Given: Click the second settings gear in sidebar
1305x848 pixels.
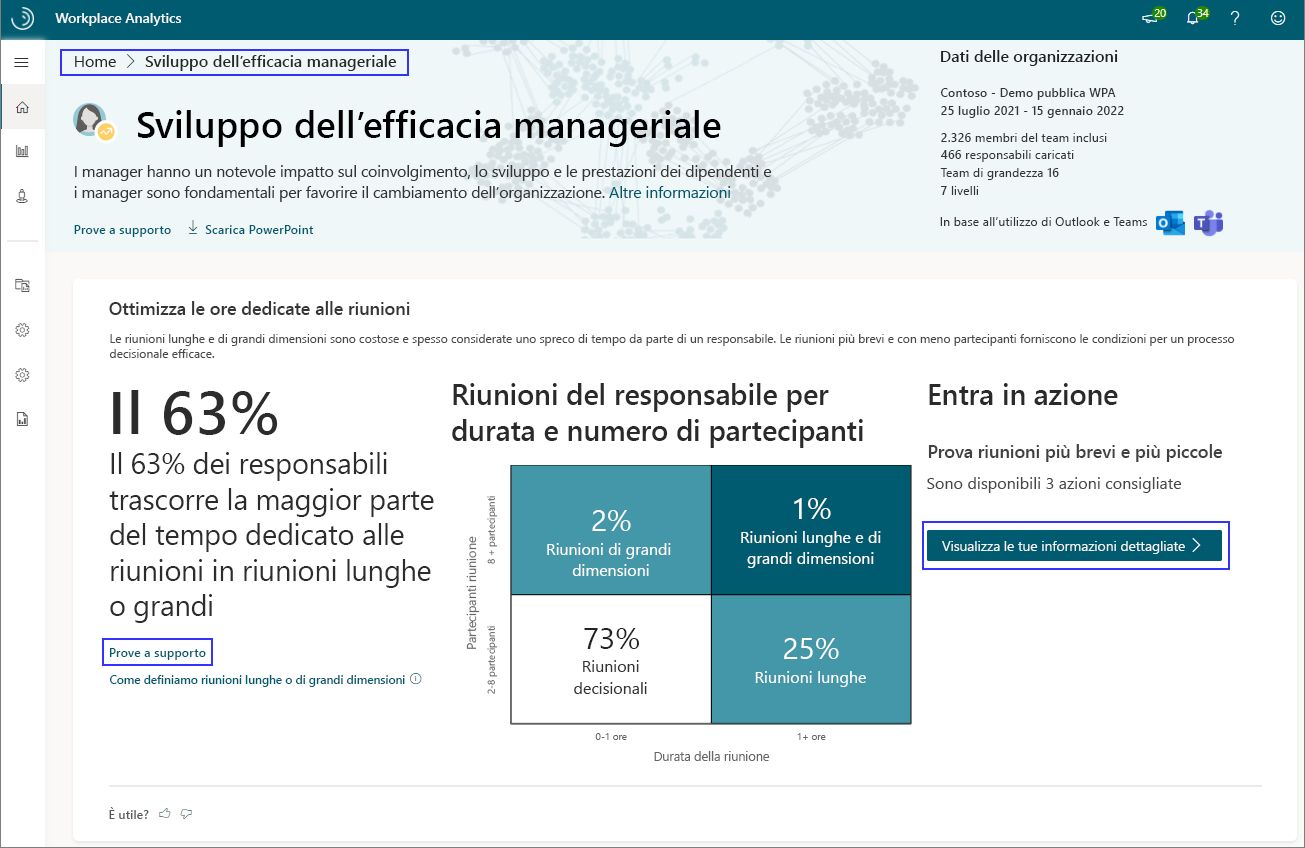Looking at the screenshot, I should pos(22,375).
